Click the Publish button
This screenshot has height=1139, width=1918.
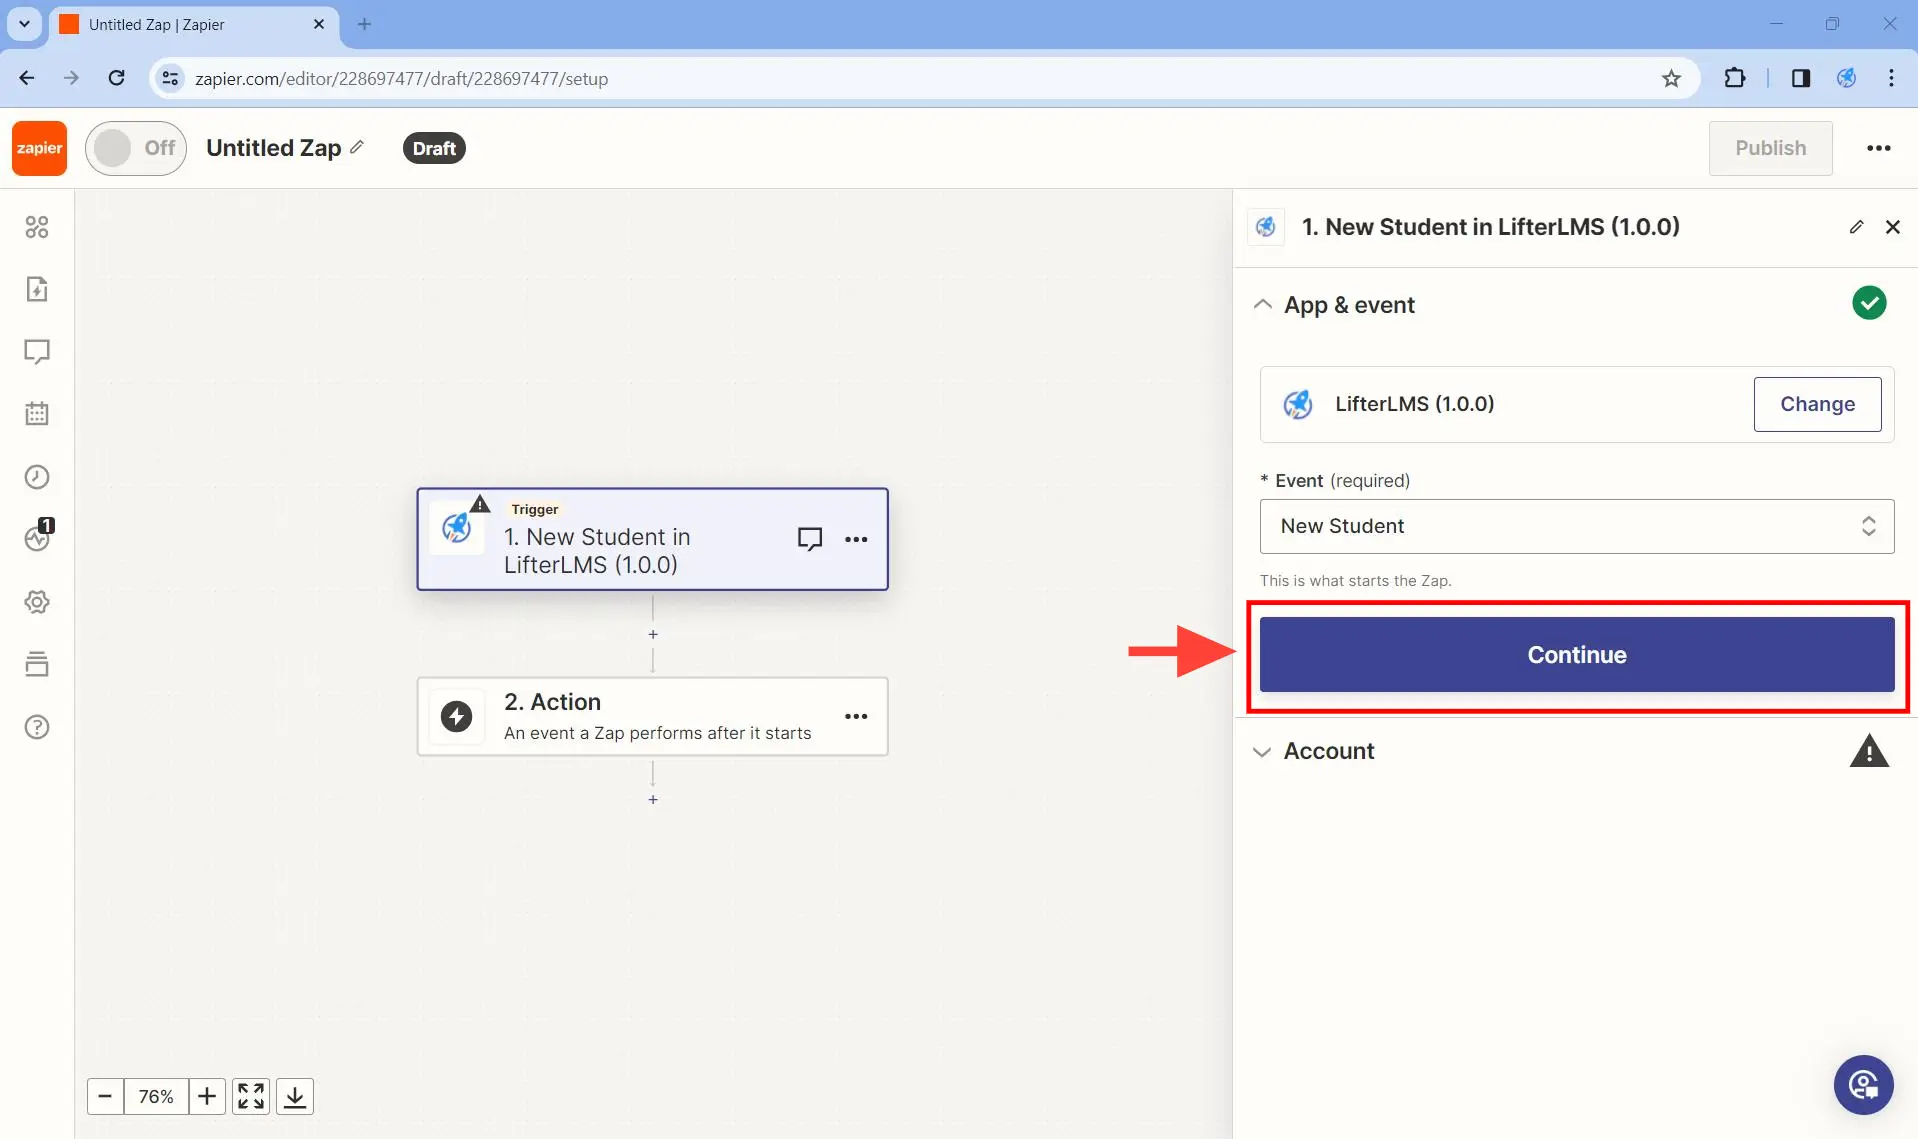(x=1770, y=148)
